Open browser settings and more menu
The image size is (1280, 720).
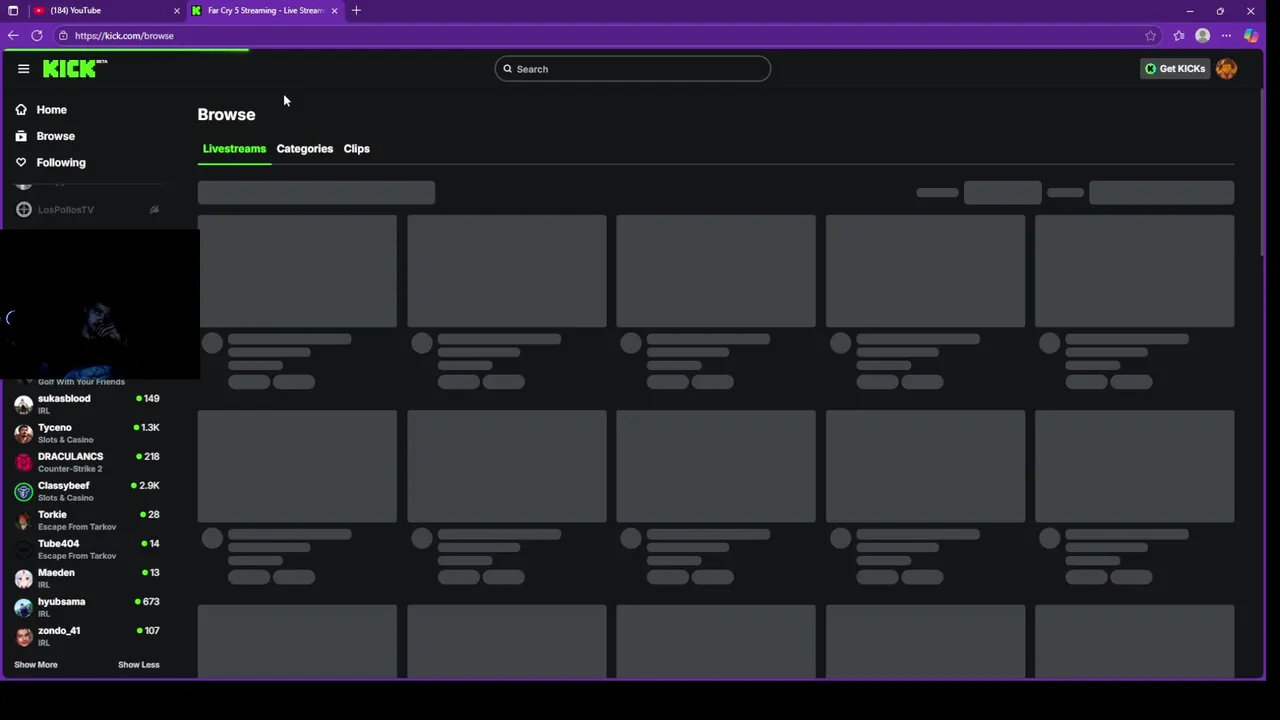pyautogui.click(x=1226, y=35)
